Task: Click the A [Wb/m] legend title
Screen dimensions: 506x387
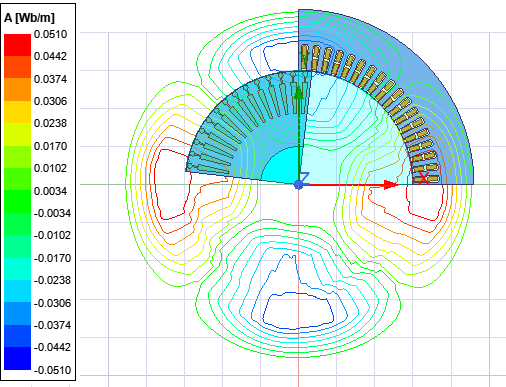Action: (29, 18)
